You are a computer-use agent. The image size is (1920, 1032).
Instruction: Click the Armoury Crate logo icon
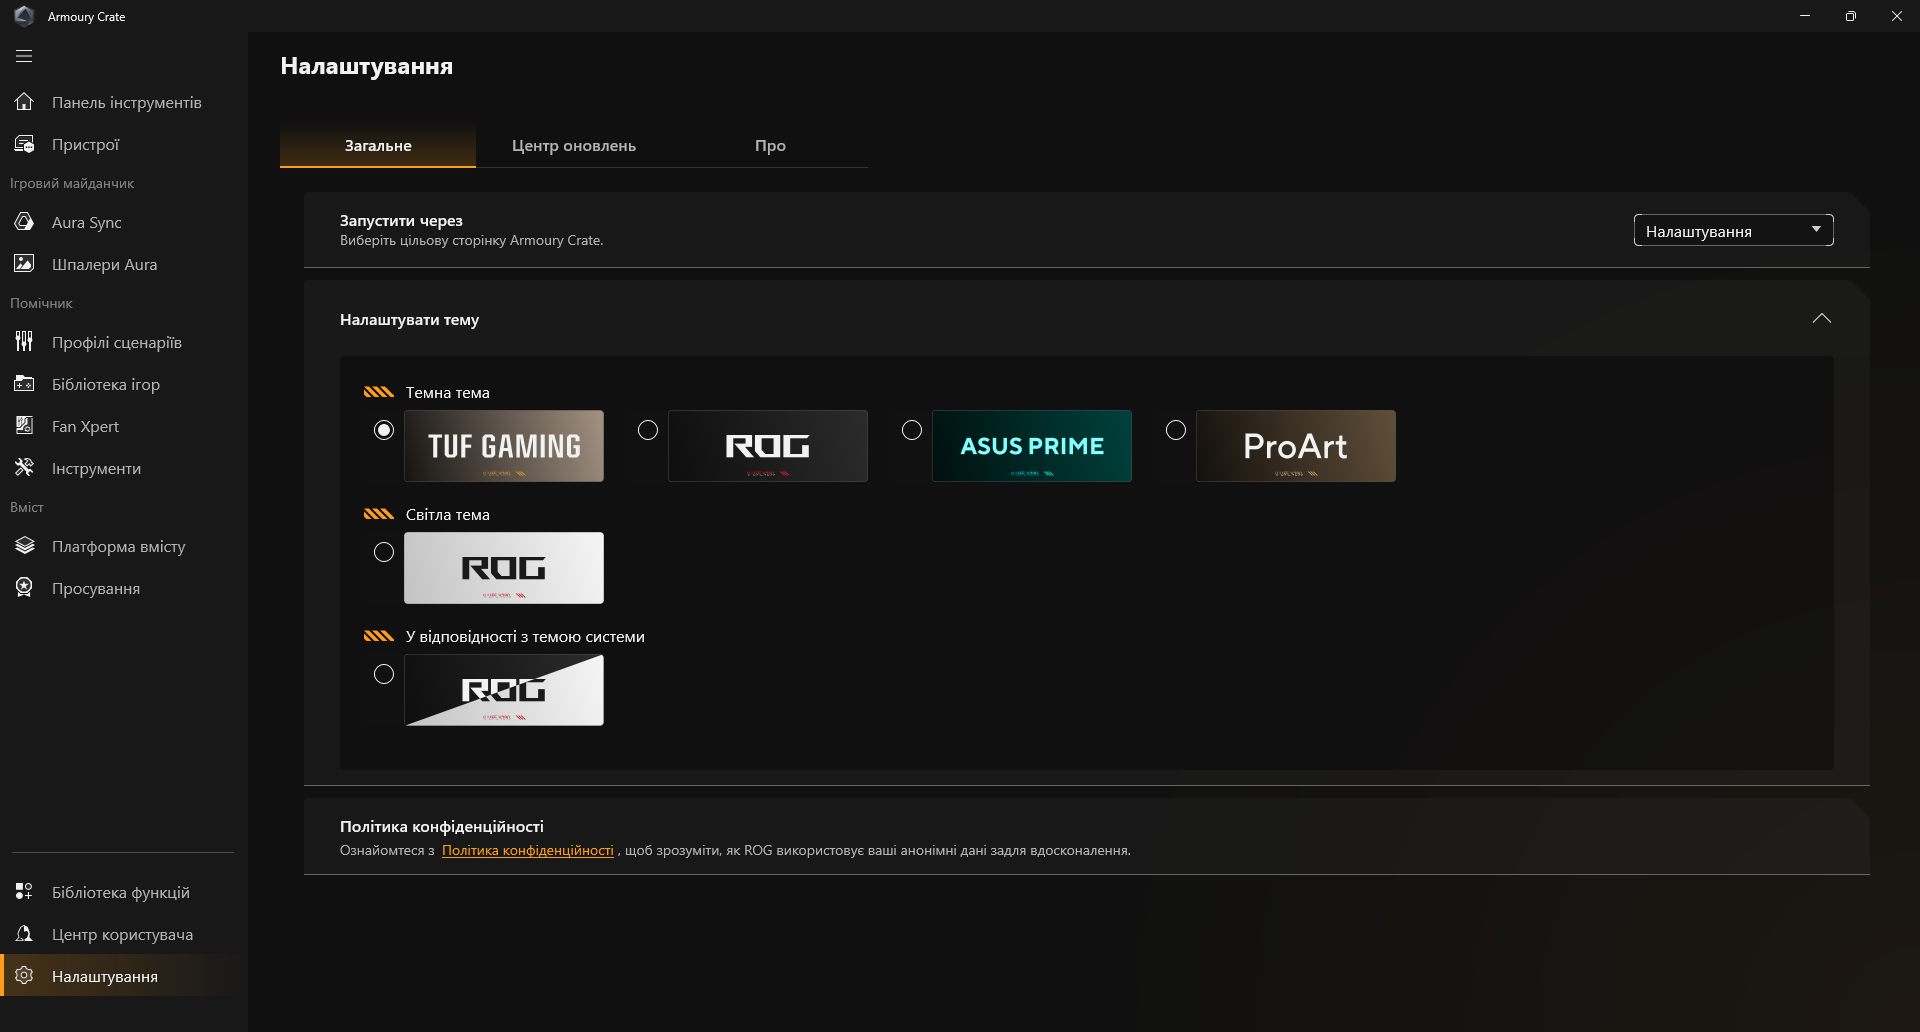point(24,16)
